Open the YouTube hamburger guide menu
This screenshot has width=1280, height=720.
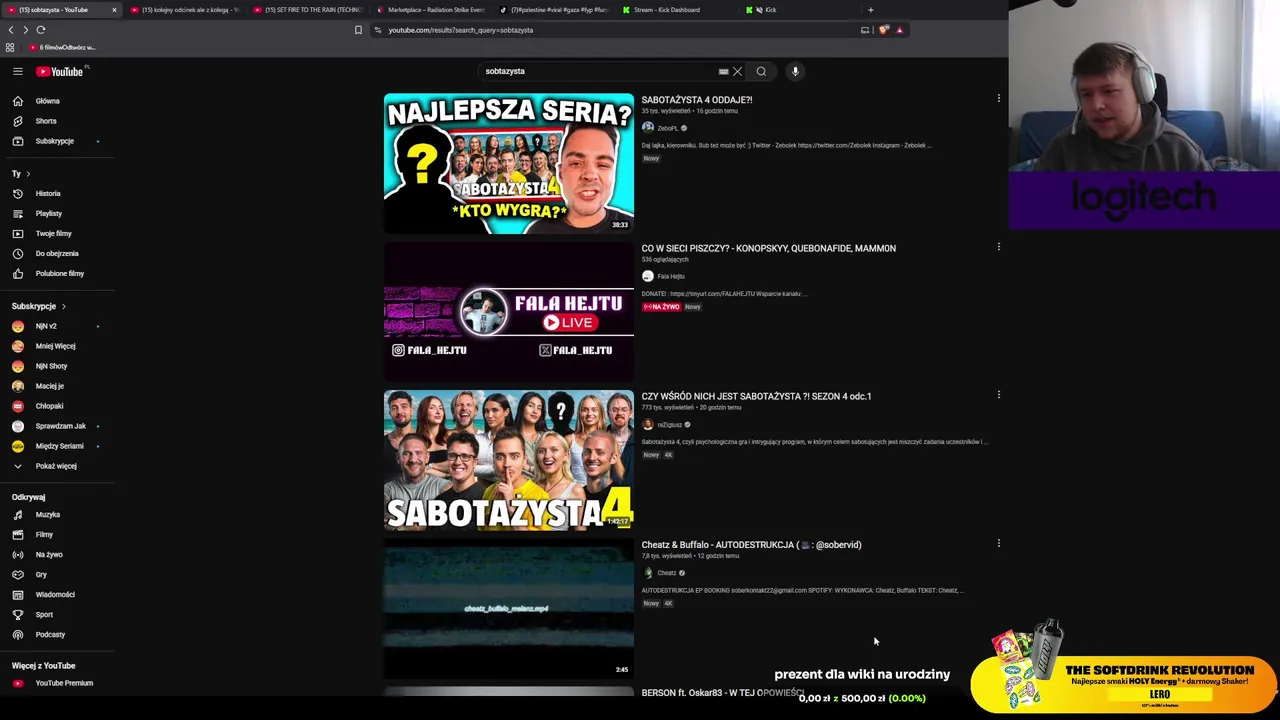pos(18,71)
